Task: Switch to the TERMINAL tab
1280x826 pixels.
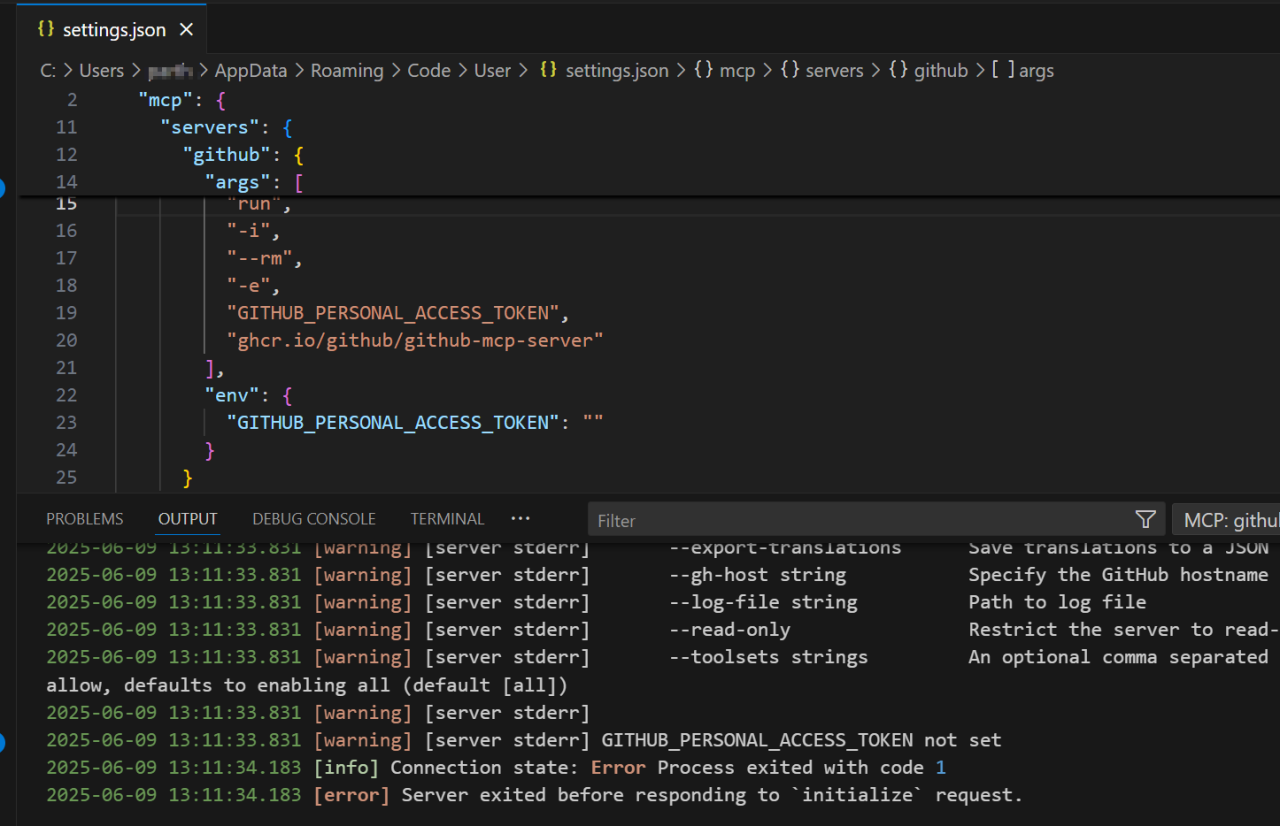Action: [x=447, y=518]
